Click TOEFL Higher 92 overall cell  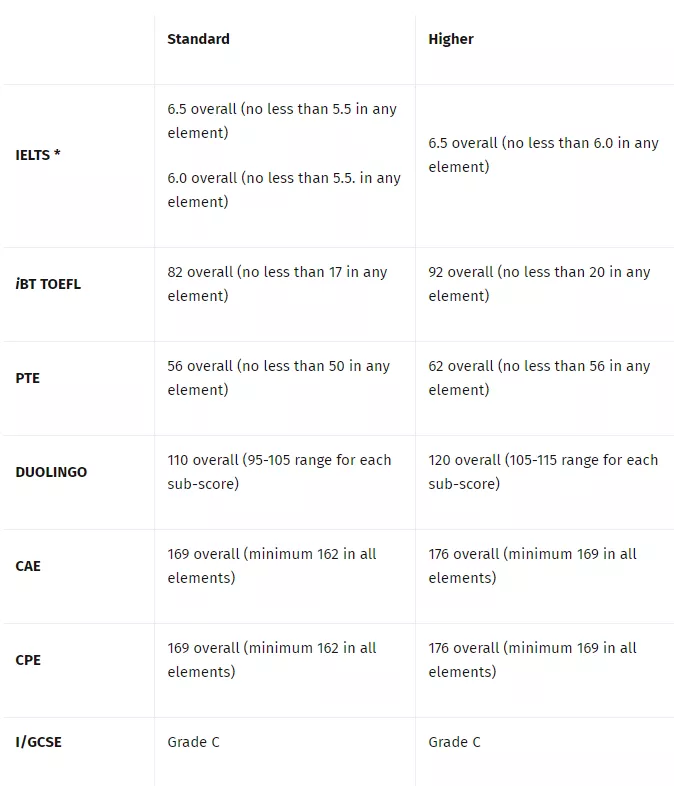pyautogui.click(x=539, y=284)
